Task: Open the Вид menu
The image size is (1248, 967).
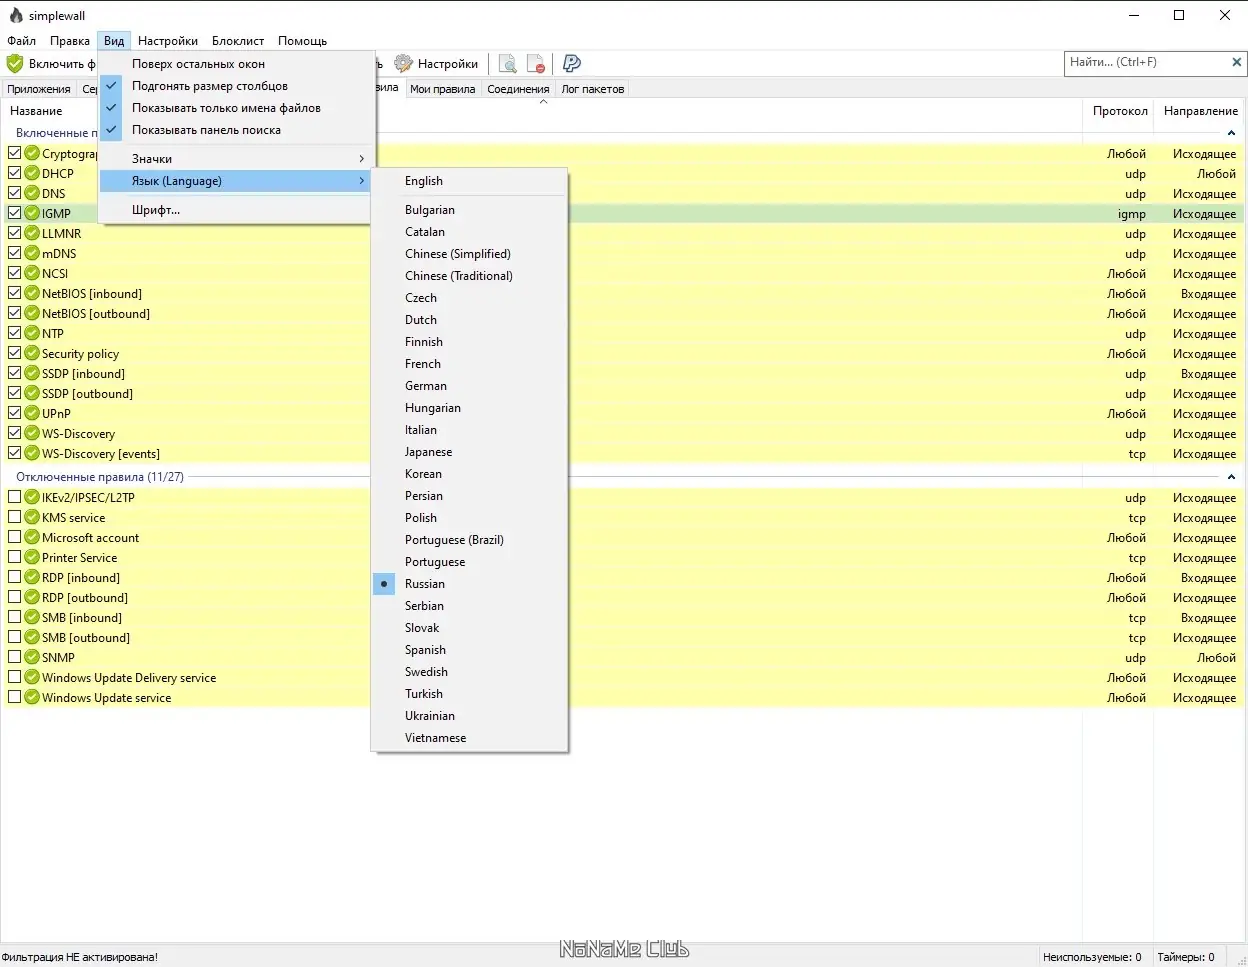Action: tap(114, 41)
